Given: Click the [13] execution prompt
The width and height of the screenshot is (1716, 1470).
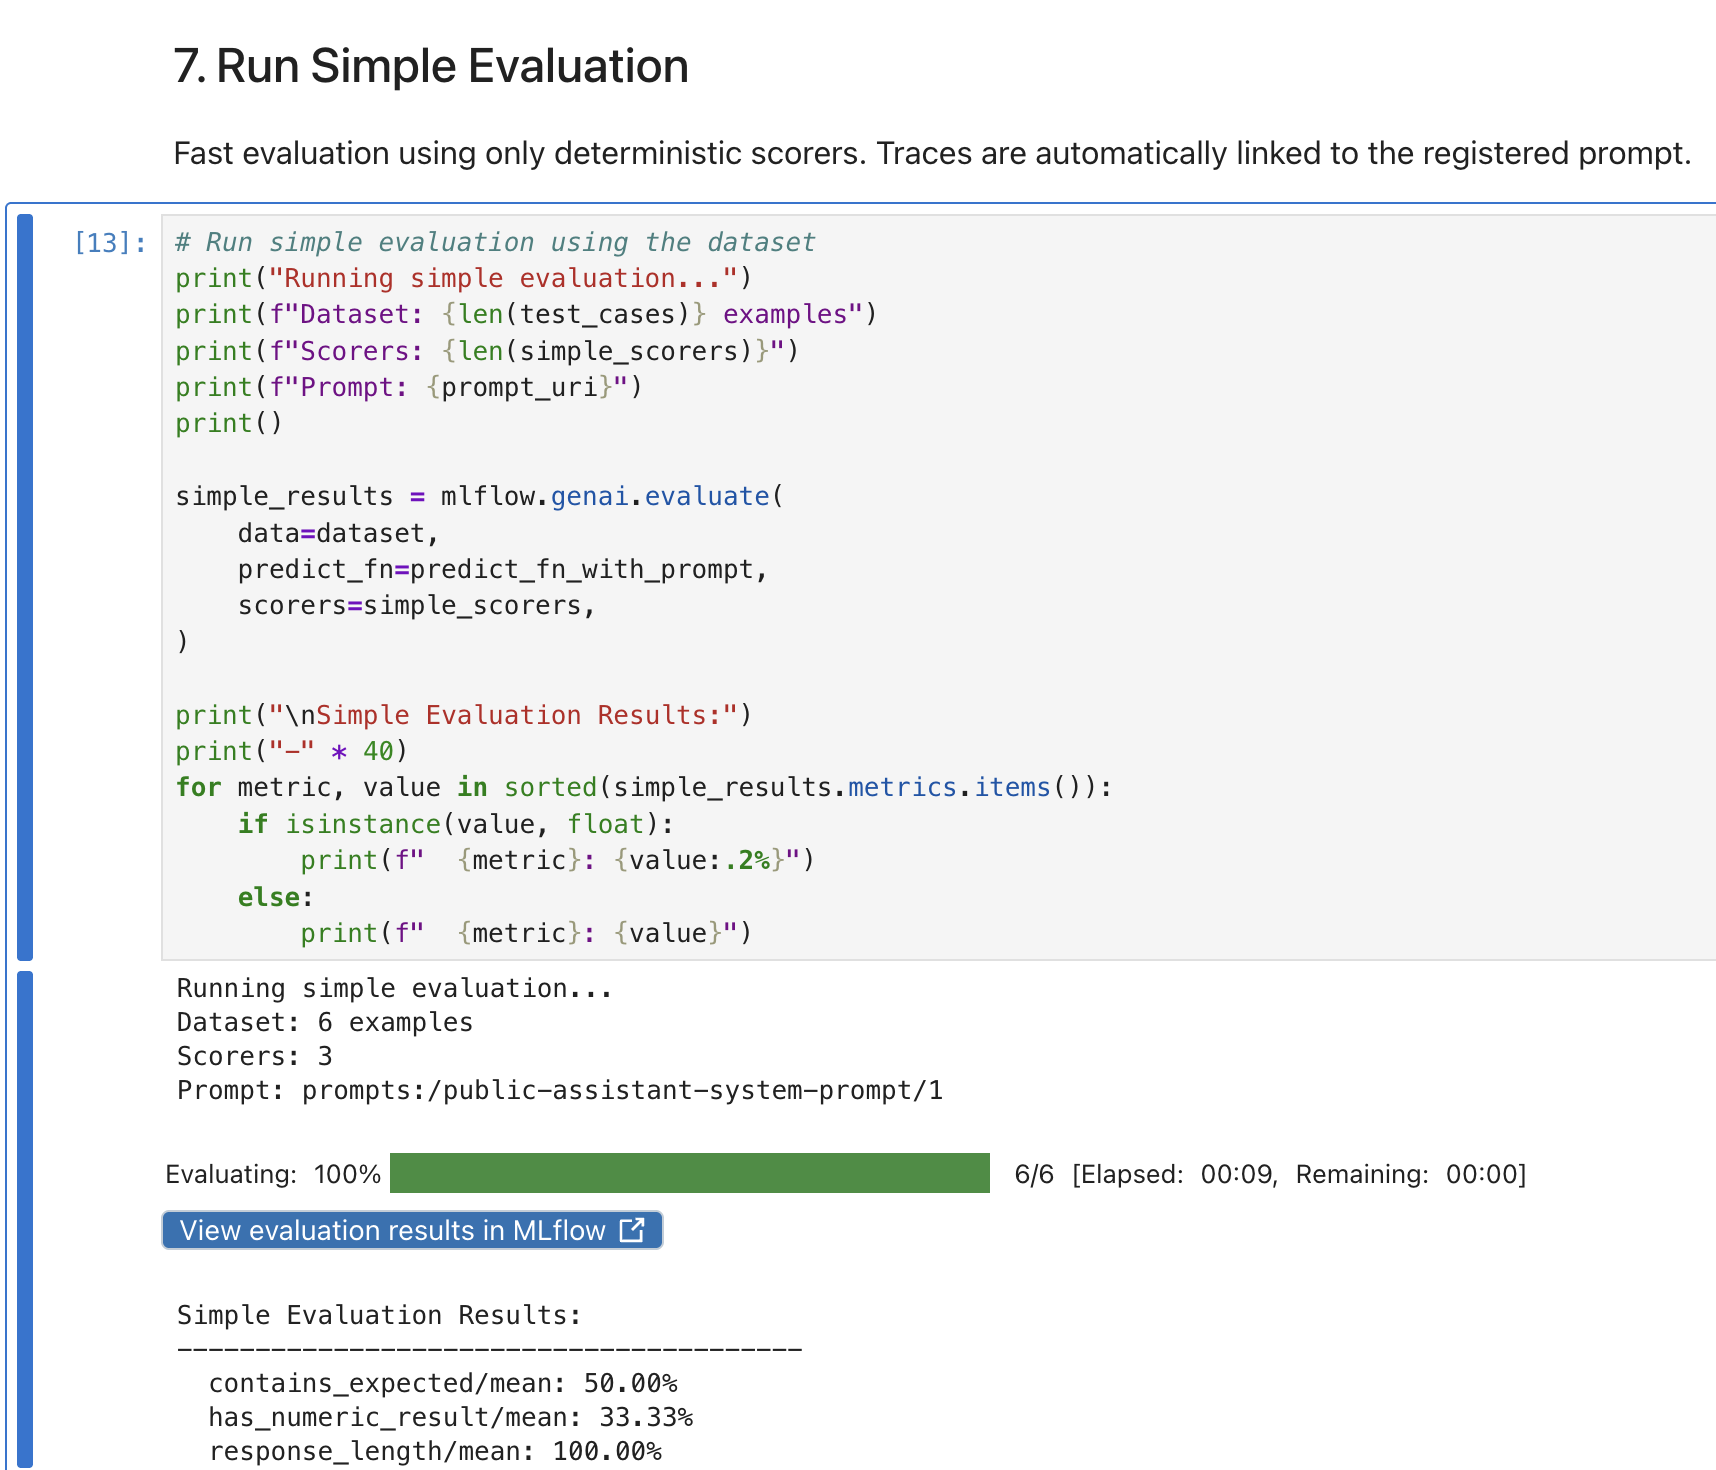Looking at the screenshot, I should (x=110, y=243).
